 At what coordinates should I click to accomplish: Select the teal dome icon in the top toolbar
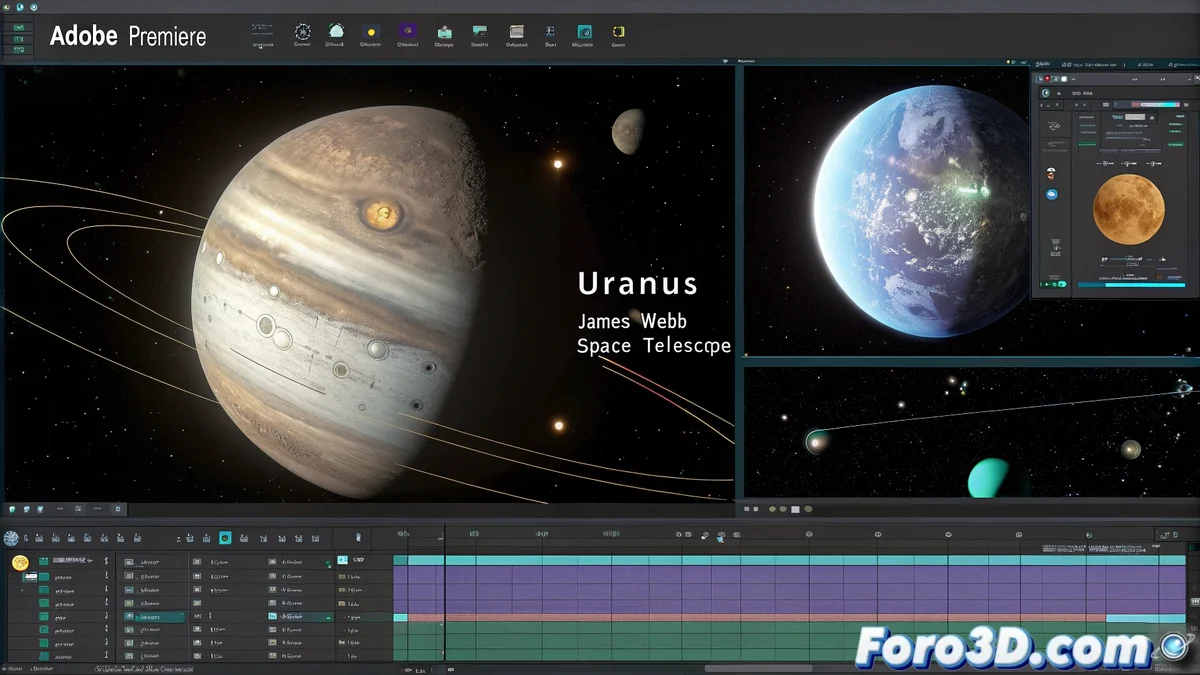click(x=336, y=32)
